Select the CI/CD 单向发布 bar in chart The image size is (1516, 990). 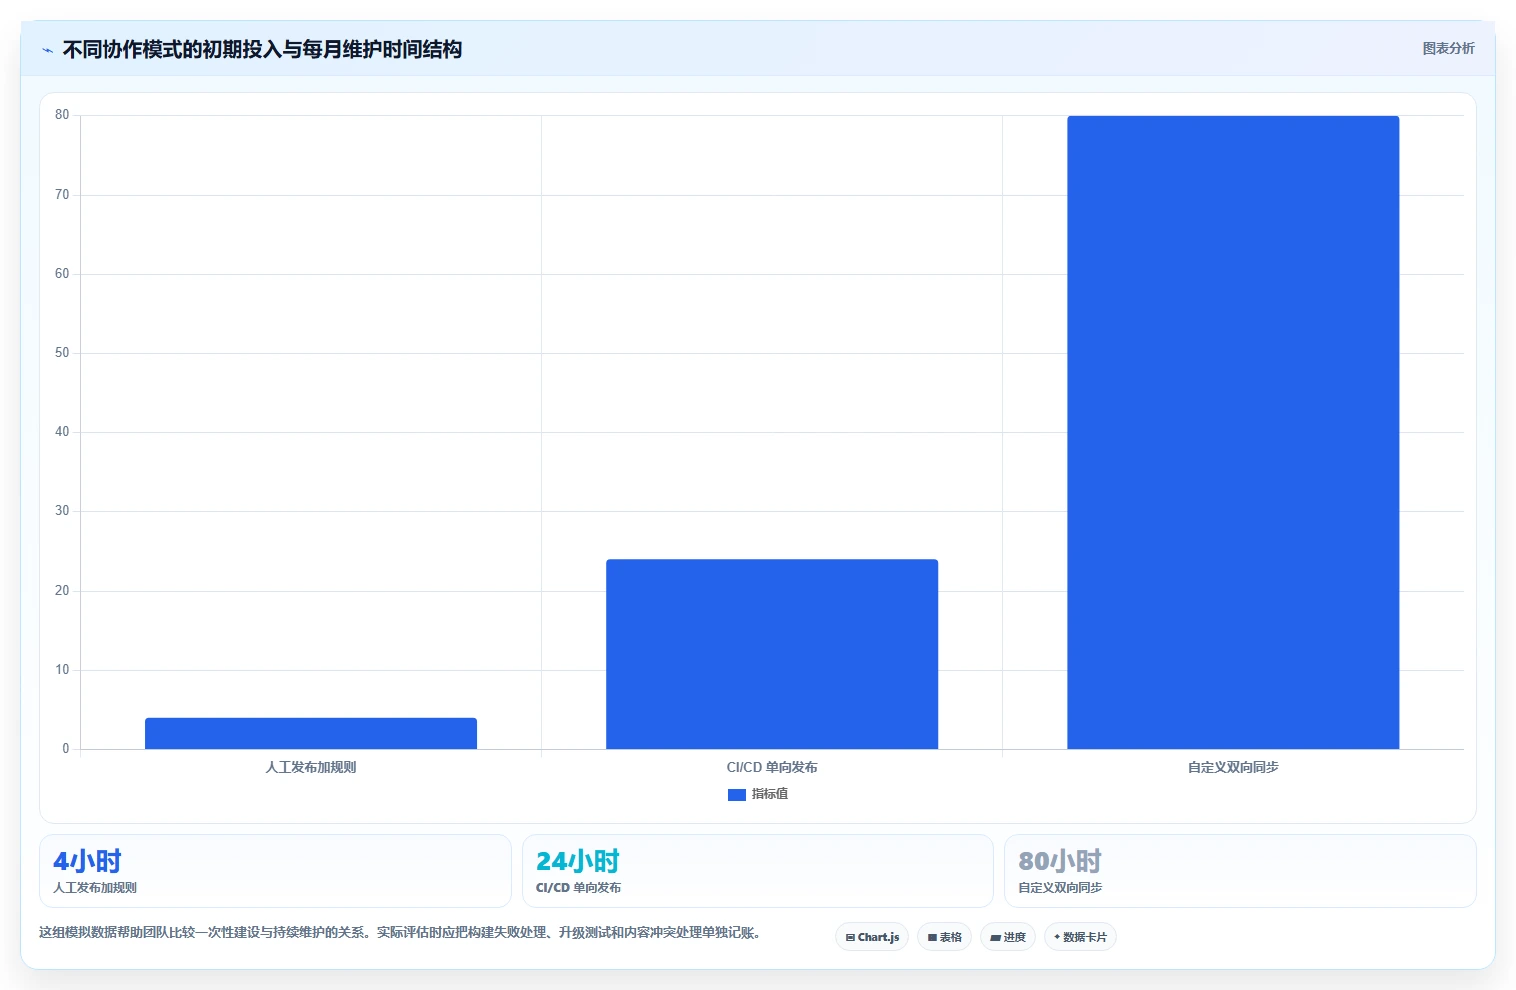(772, 654)
